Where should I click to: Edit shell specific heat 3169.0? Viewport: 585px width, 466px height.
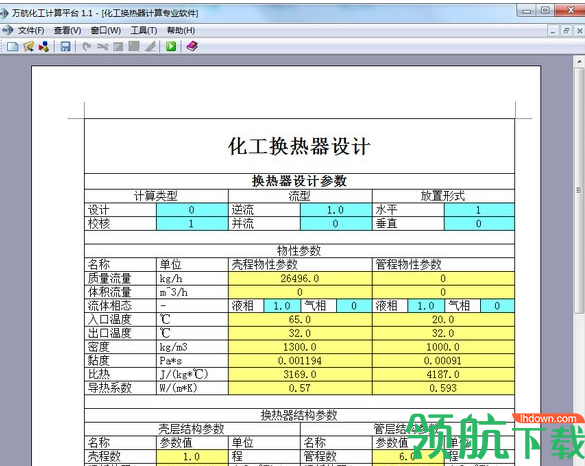pyautogui.click(x=300, y=374)
